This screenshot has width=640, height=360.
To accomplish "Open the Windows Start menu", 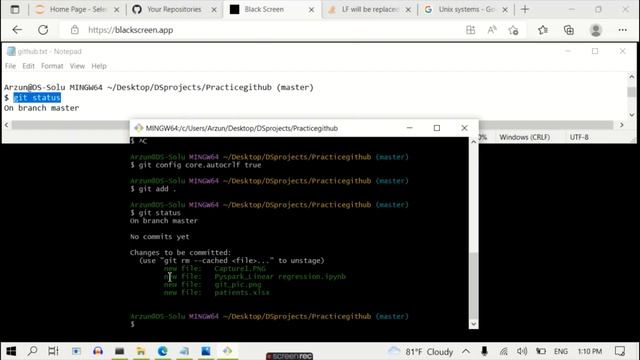I will 11,351.
